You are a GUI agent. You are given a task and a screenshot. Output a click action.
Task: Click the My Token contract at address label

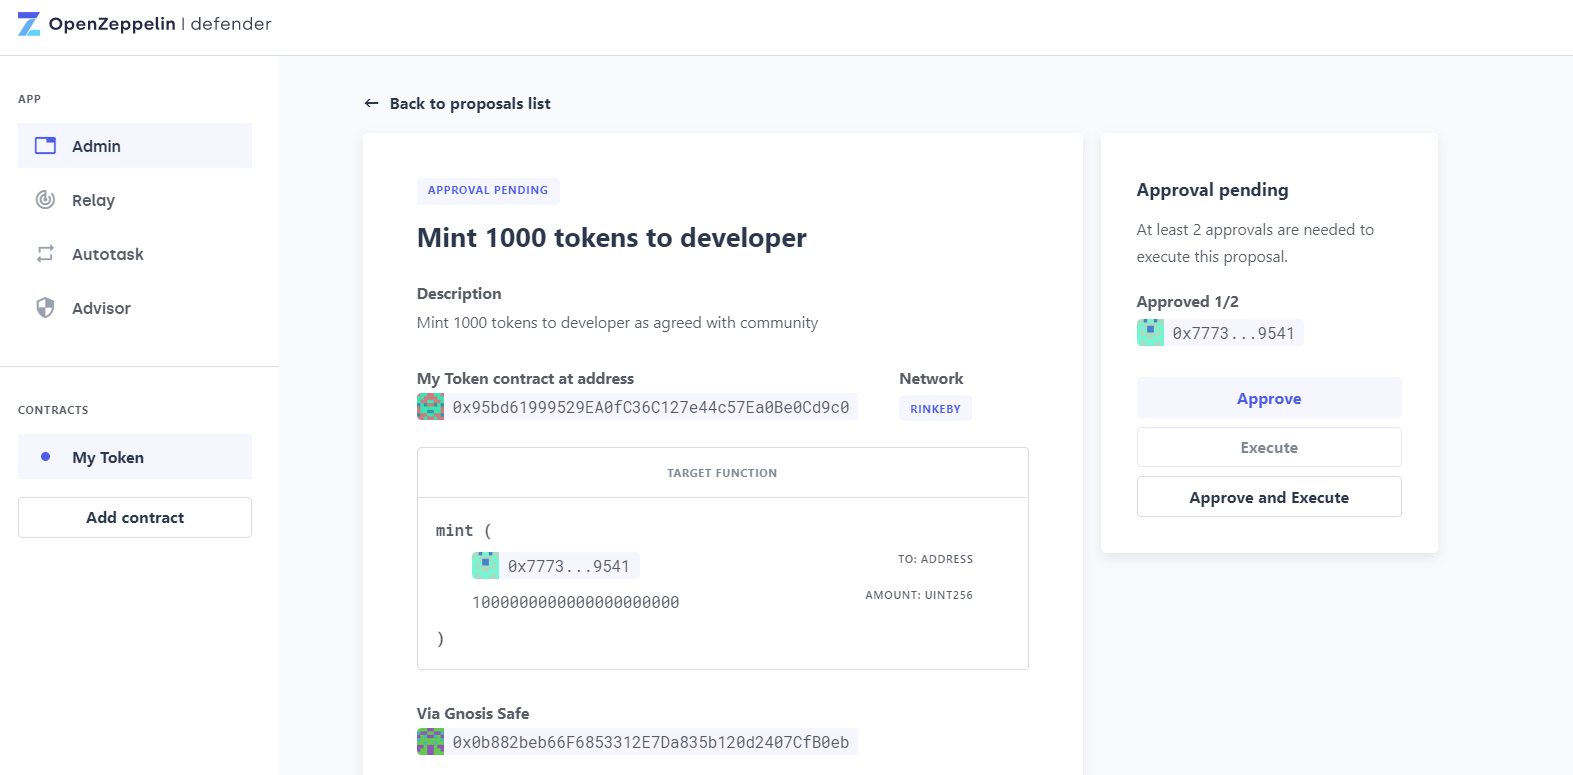point(525,379)
